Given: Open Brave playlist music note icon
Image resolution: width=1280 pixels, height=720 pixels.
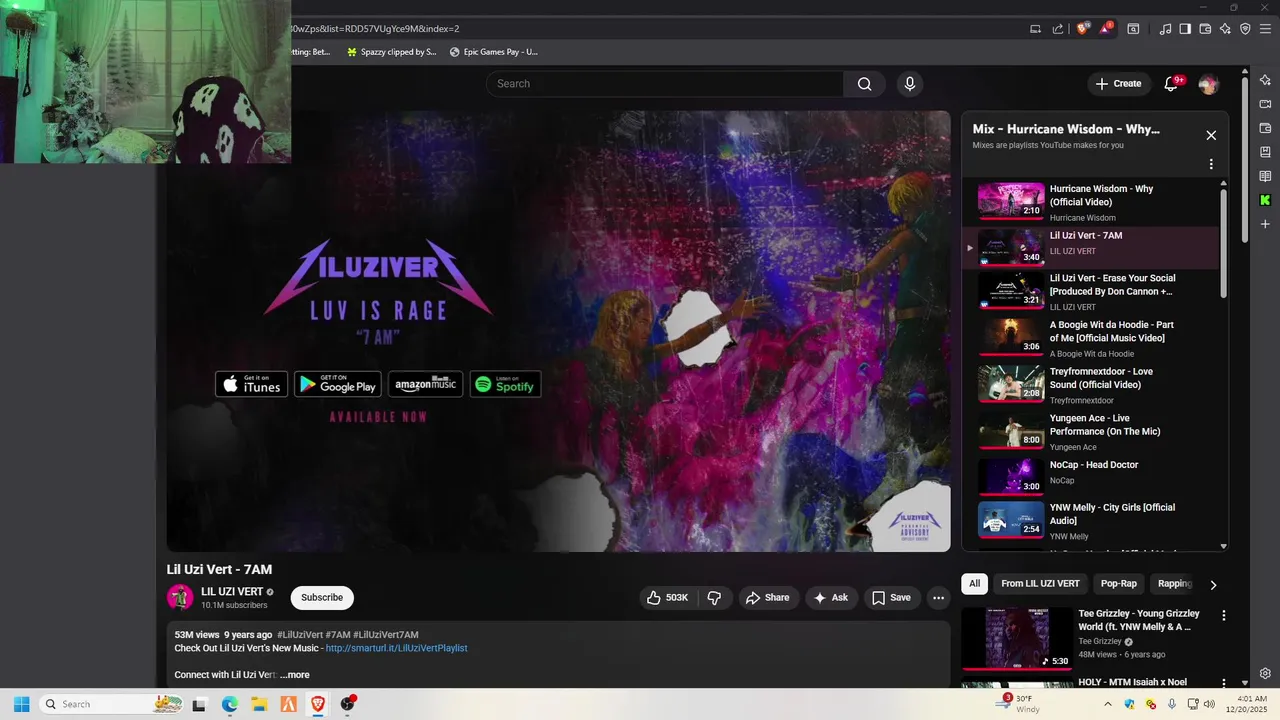Looking at the screenshot, I should coord(1165,29).
